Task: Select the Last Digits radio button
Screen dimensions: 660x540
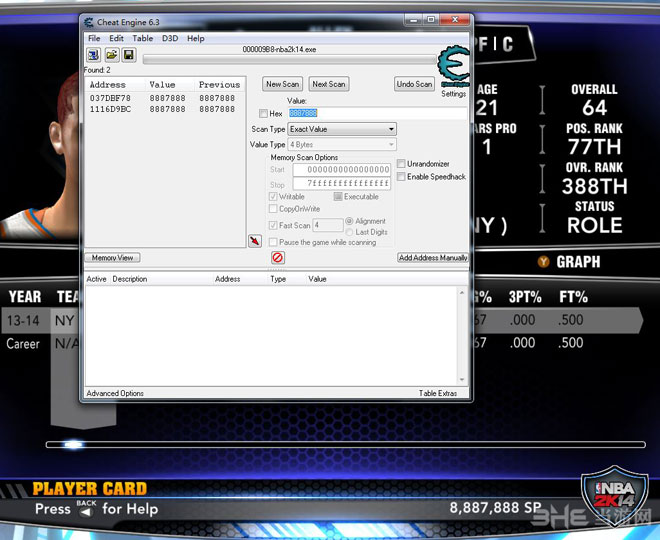Action: point(349,232)
